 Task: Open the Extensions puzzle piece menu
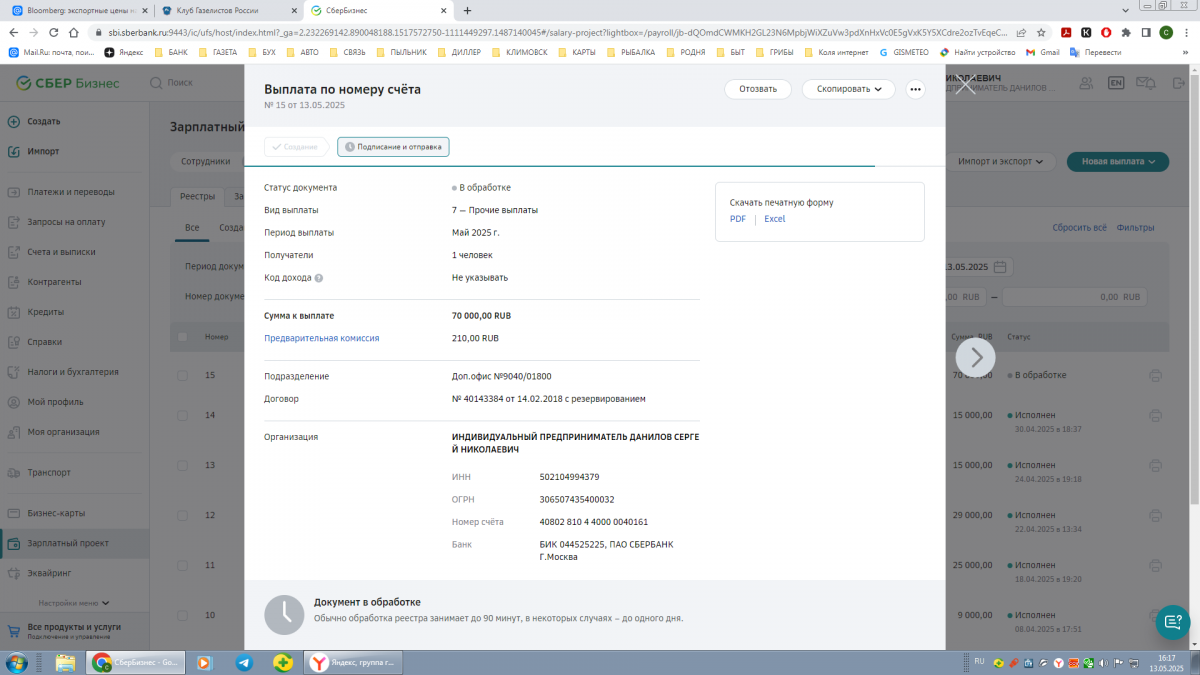pyautogui.click(x=1126, y=32)
